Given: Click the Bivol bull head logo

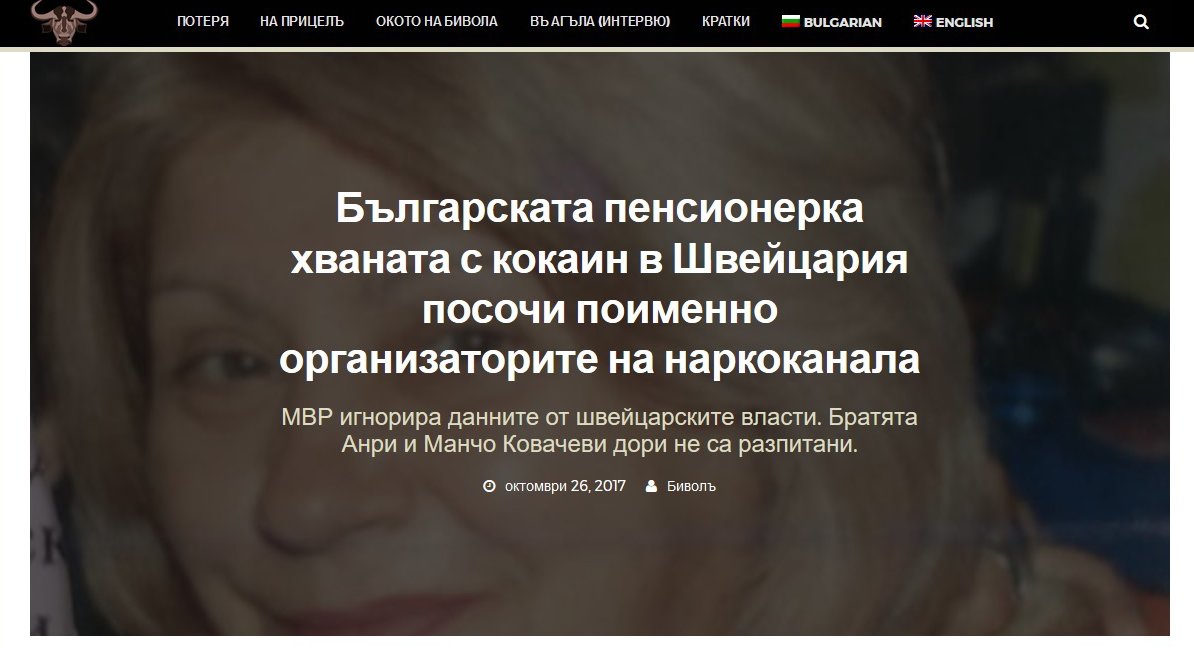Looking at the screenshot, I should point(64,21).
